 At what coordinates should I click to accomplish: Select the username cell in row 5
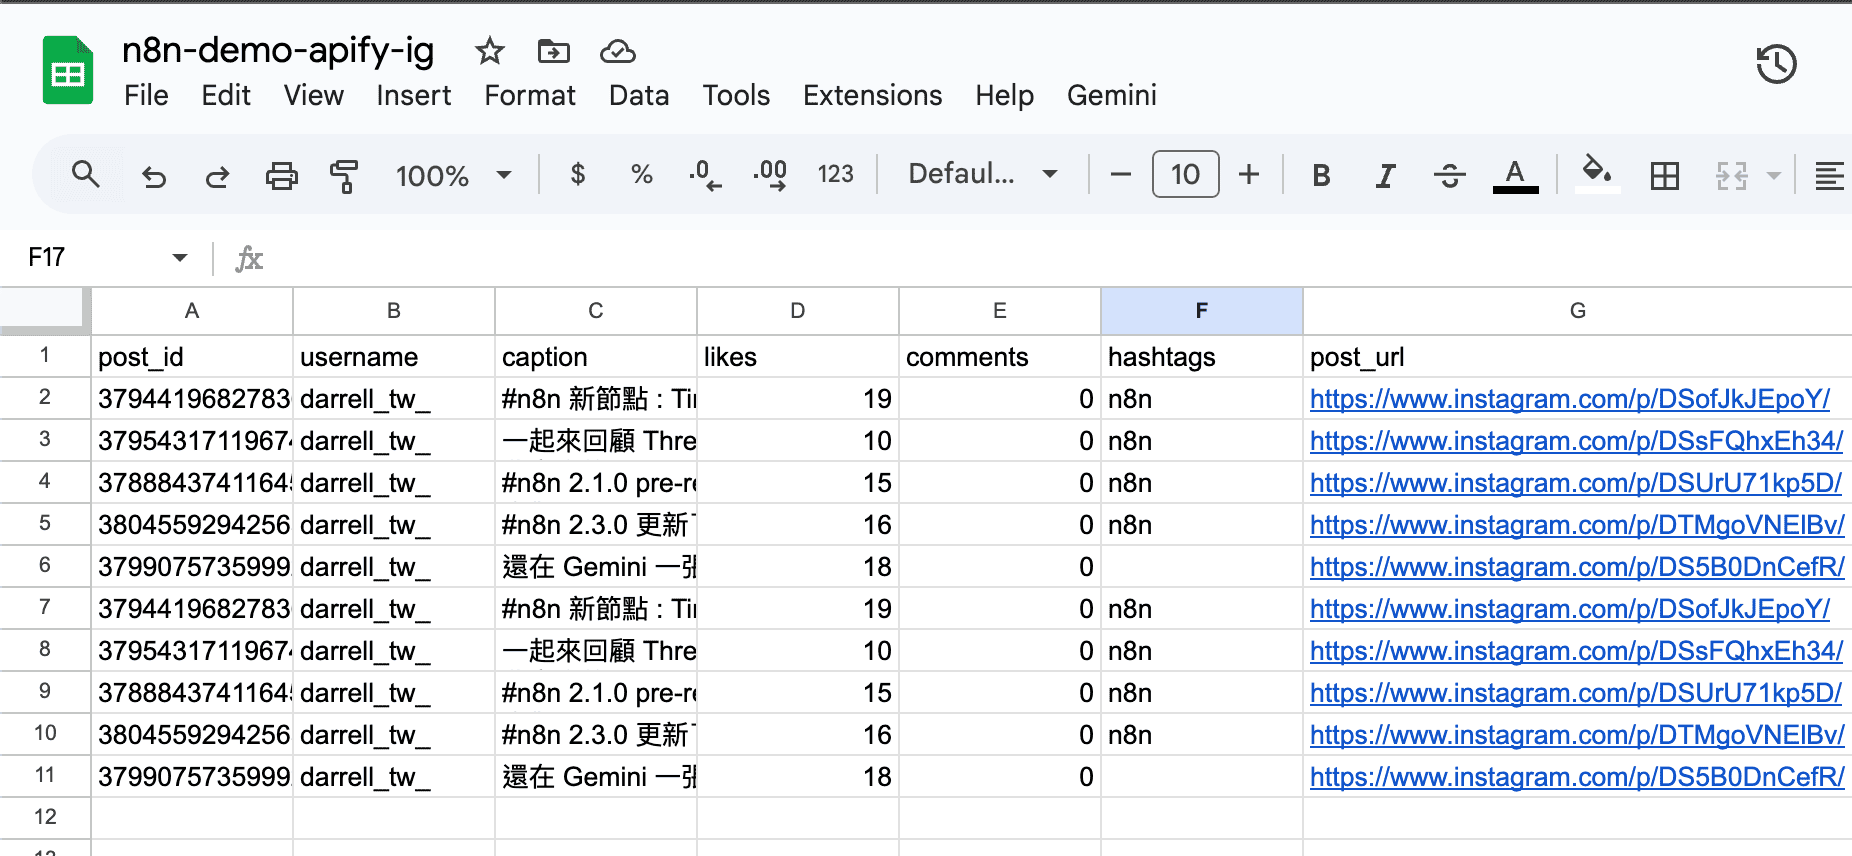394,525
